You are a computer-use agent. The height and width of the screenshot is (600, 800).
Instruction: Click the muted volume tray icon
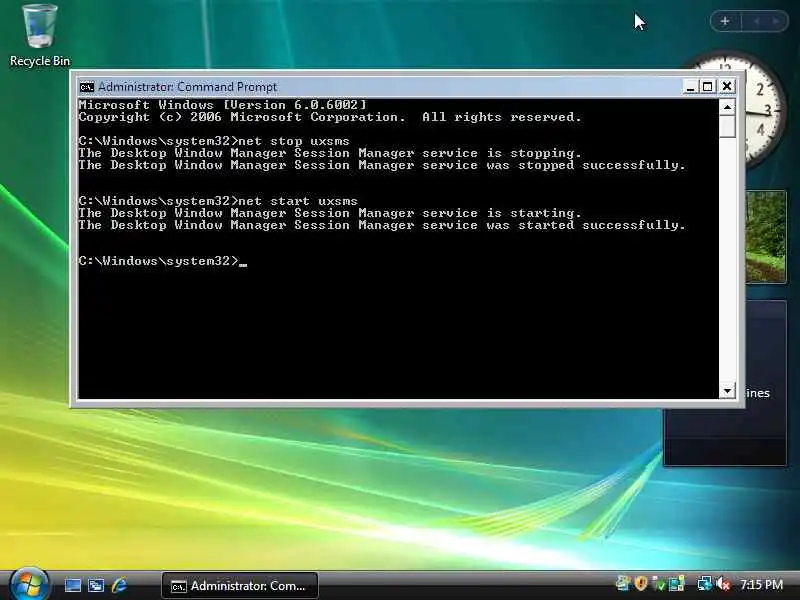(x=723, y=583)
